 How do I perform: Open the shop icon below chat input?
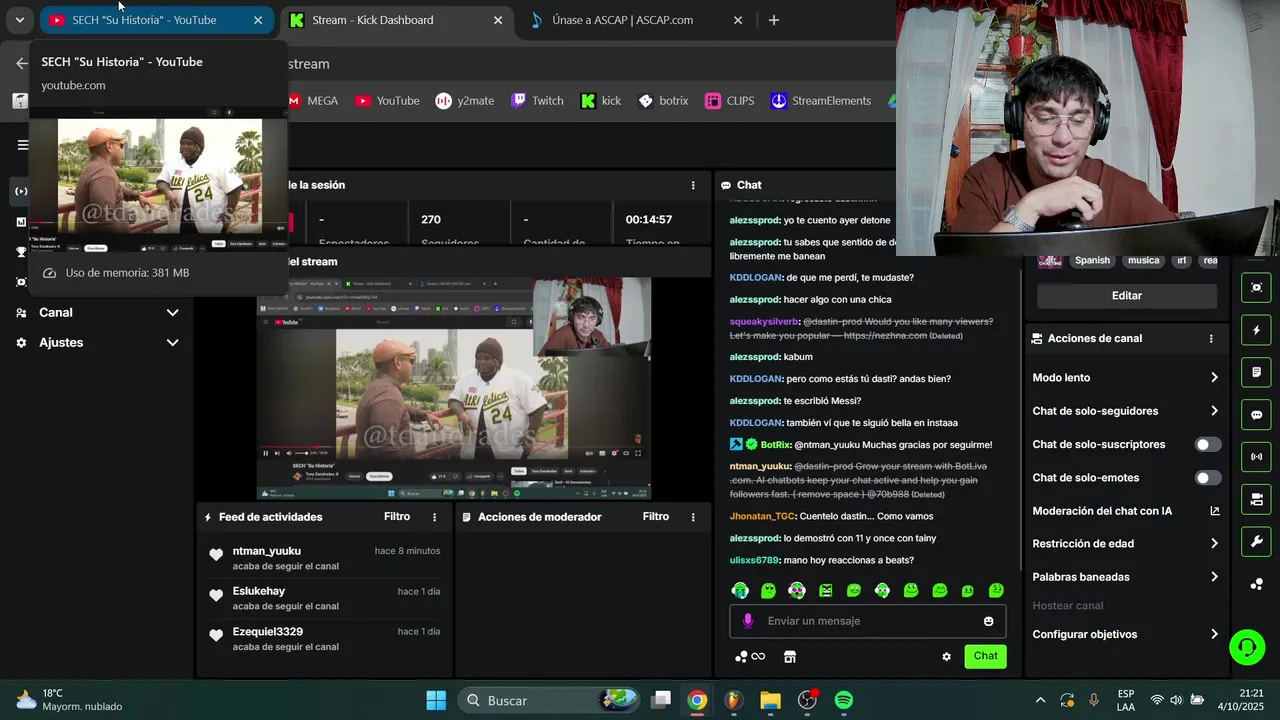click(790, 657)
